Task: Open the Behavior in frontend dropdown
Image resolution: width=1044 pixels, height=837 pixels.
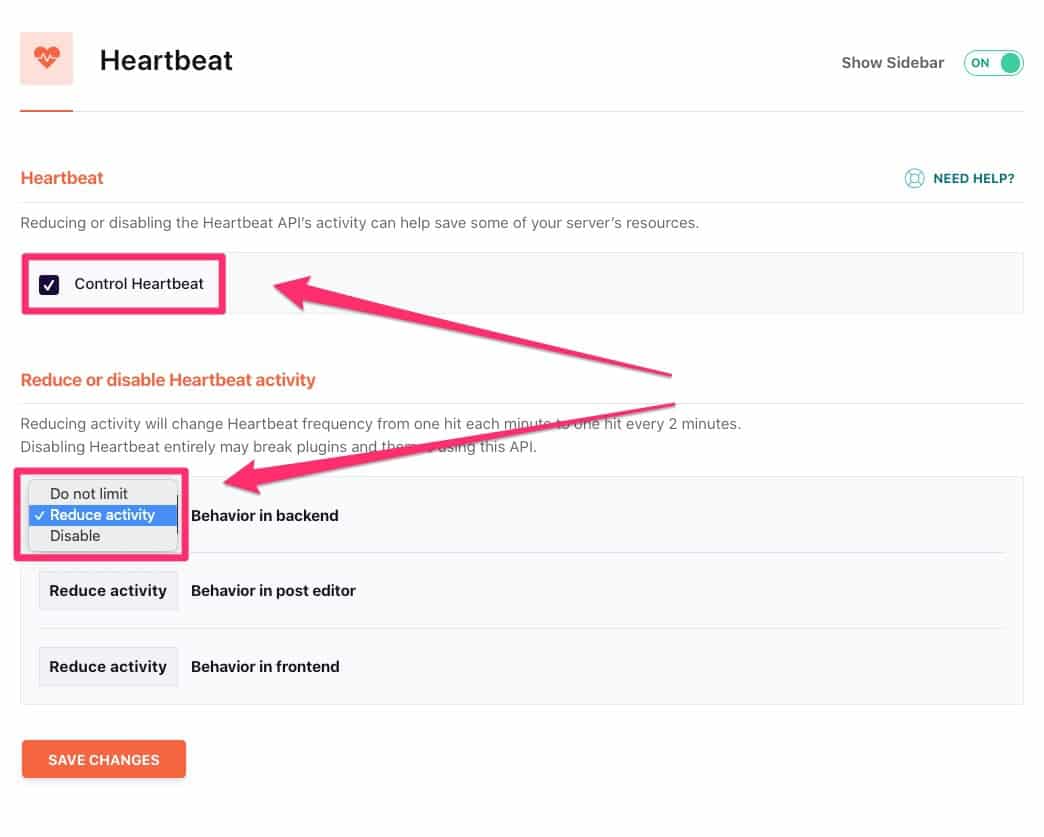Action: pyautogui.click(x=108, y=666)
